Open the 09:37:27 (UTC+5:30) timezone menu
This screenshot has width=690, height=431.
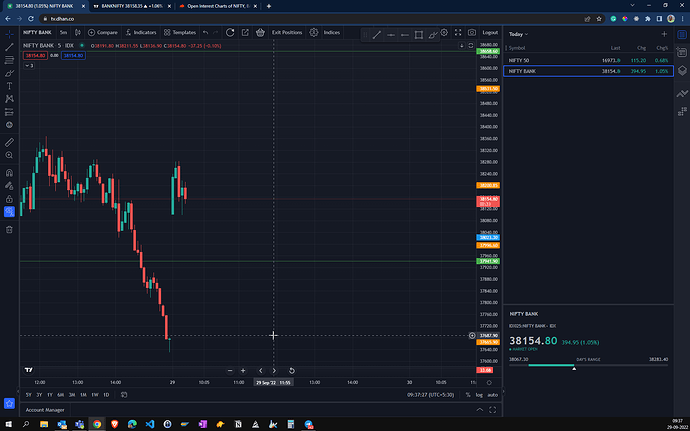[430, 395]
